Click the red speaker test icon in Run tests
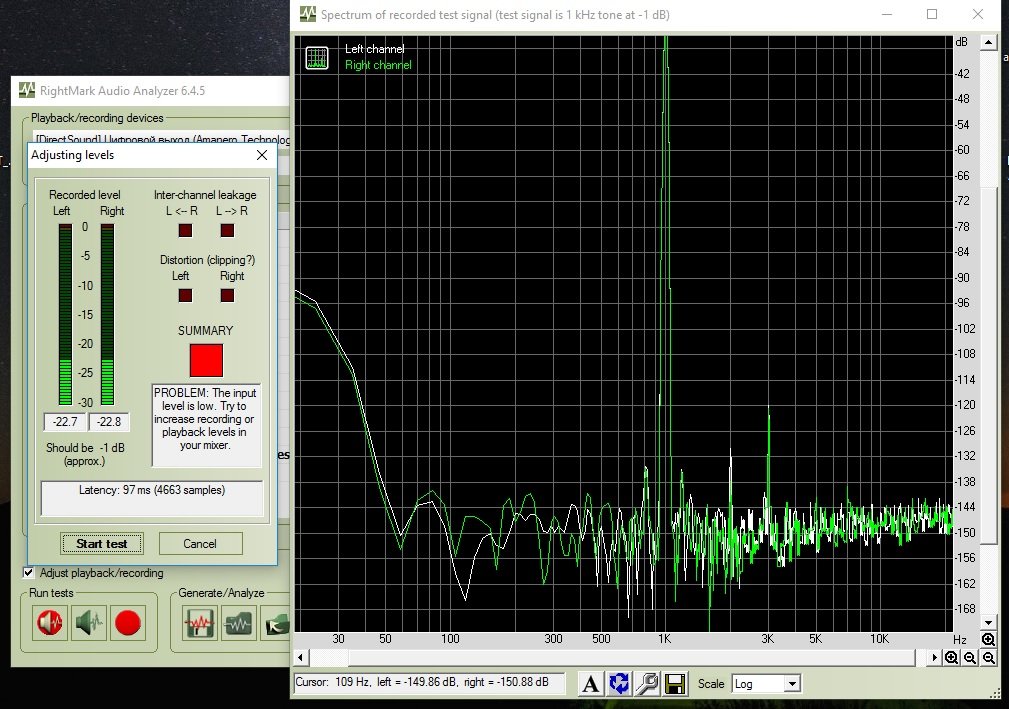The width and height of the screenshot is (1009, 709). (50, 623)
